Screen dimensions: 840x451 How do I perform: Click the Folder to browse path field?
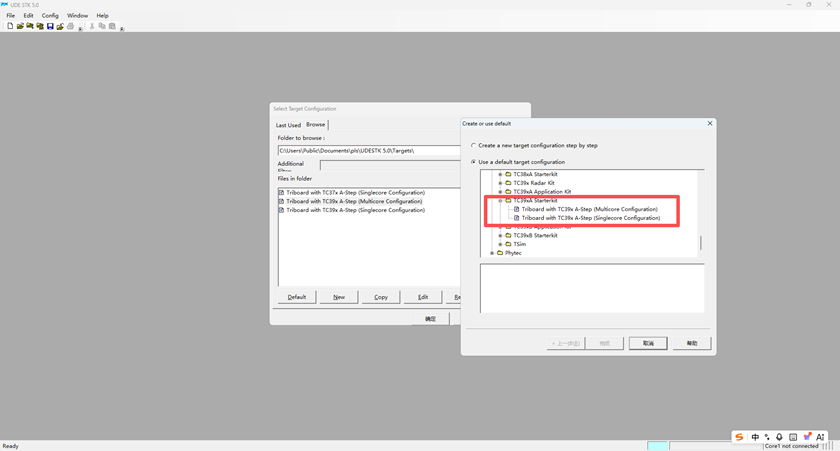click(369, 151)
